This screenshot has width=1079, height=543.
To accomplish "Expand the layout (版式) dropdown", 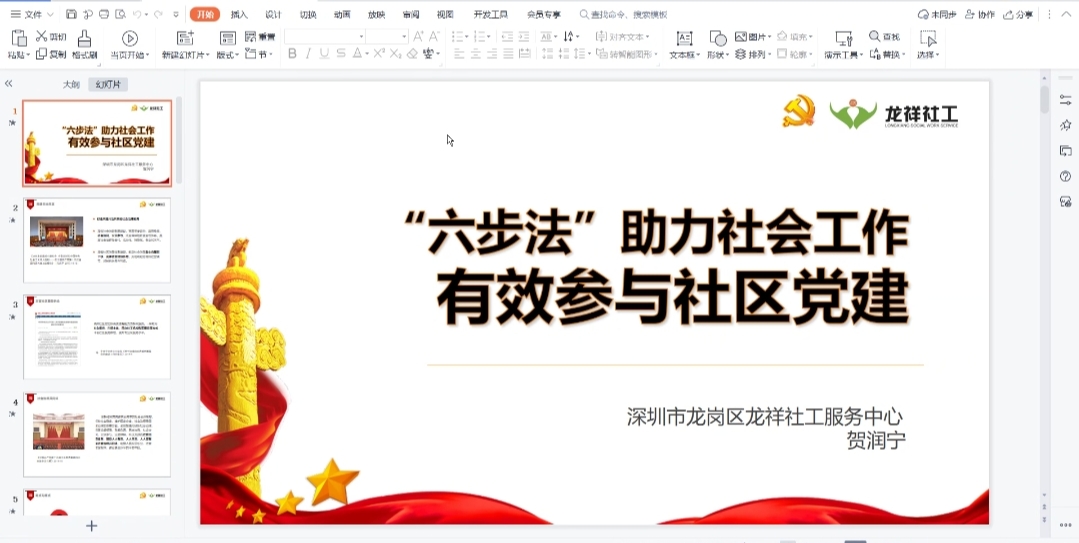I will 228,55.
